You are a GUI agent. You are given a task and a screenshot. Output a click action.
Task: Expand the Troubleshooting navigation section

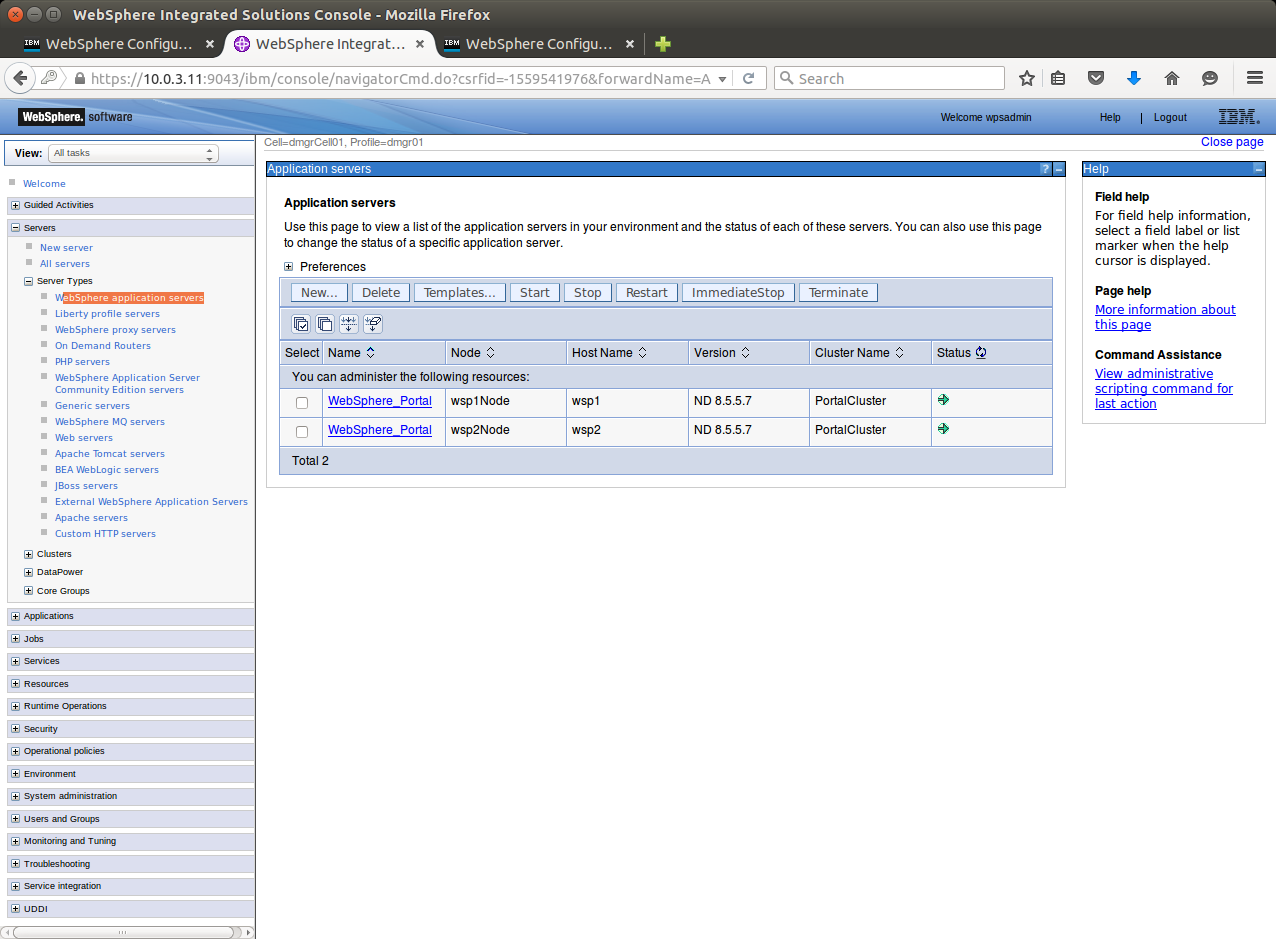pyautogui.click(x=15, y=864)
